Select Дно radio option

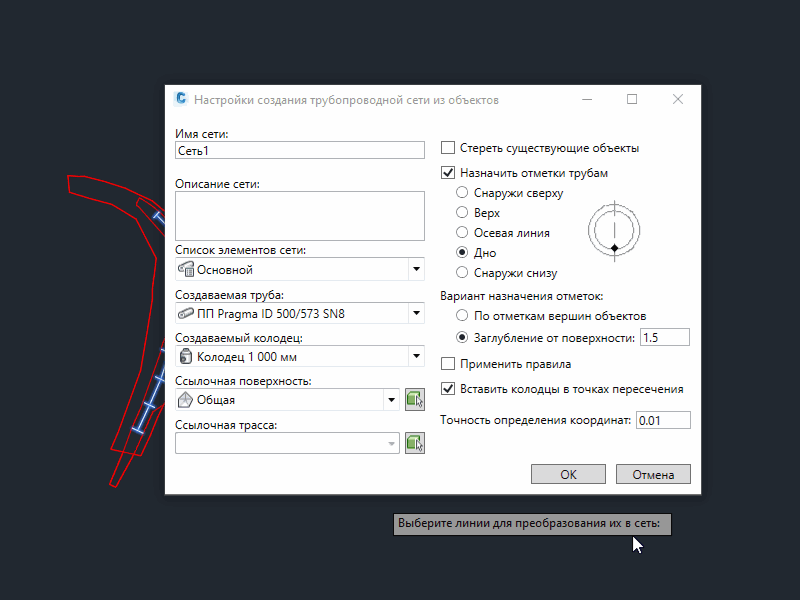click(x=462, y=252)
